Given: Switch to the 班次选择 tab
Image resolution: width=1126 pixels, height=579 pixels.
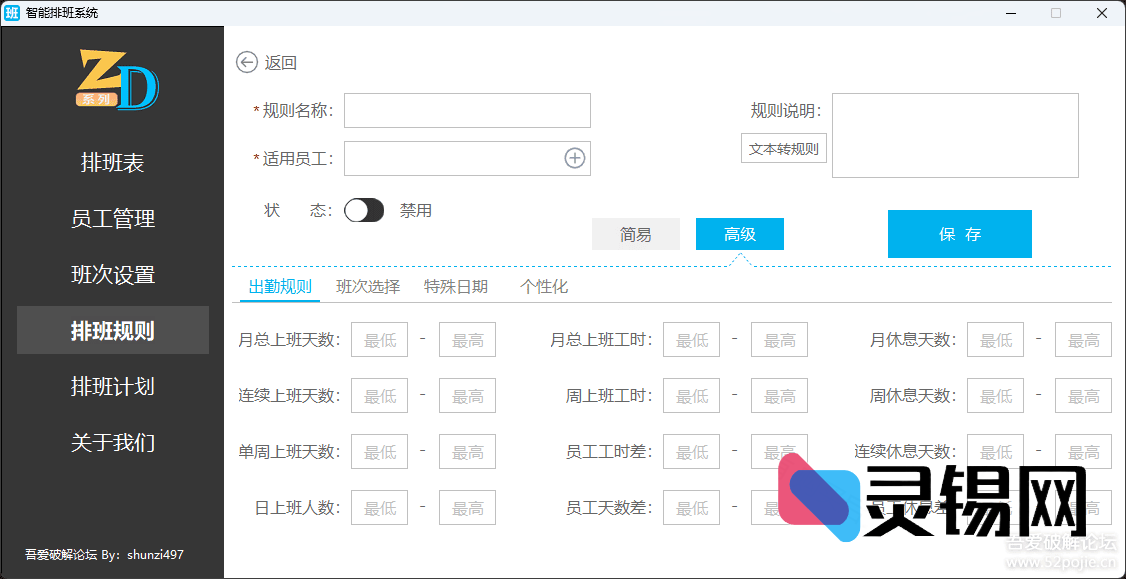Looking at the screenshot, I should click(x=368, y=287).
